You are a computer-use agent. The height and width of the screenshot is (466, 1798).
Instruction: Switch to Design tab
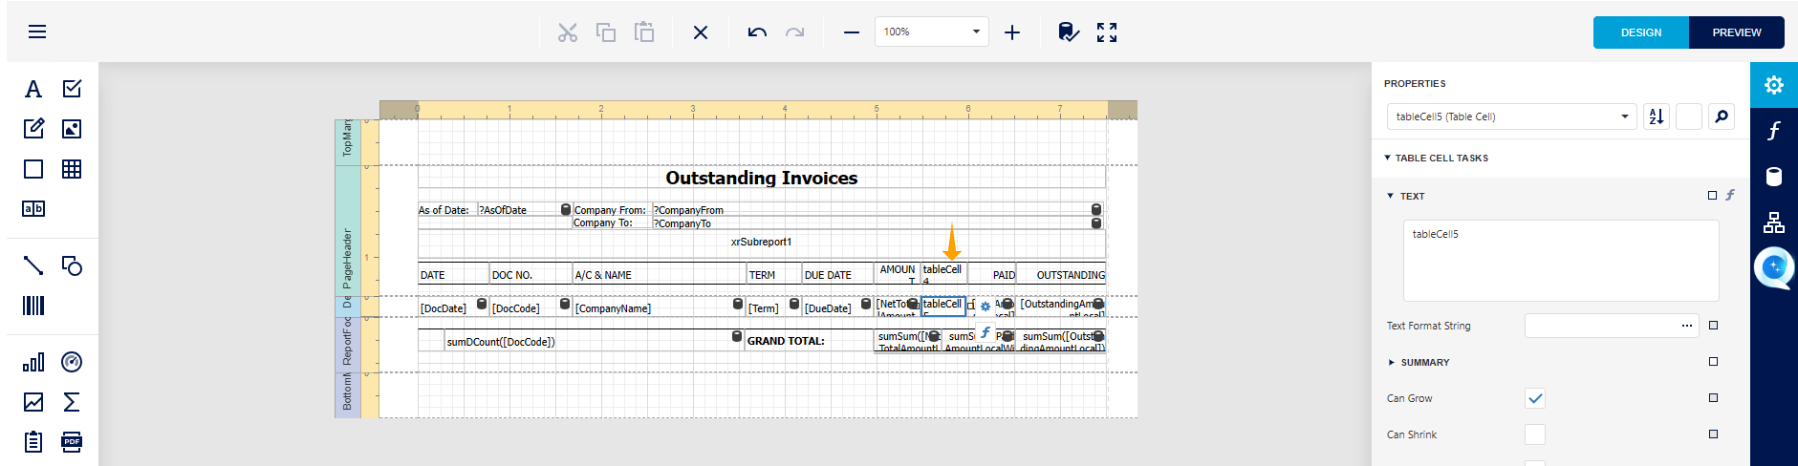[x=1641, y=32]
